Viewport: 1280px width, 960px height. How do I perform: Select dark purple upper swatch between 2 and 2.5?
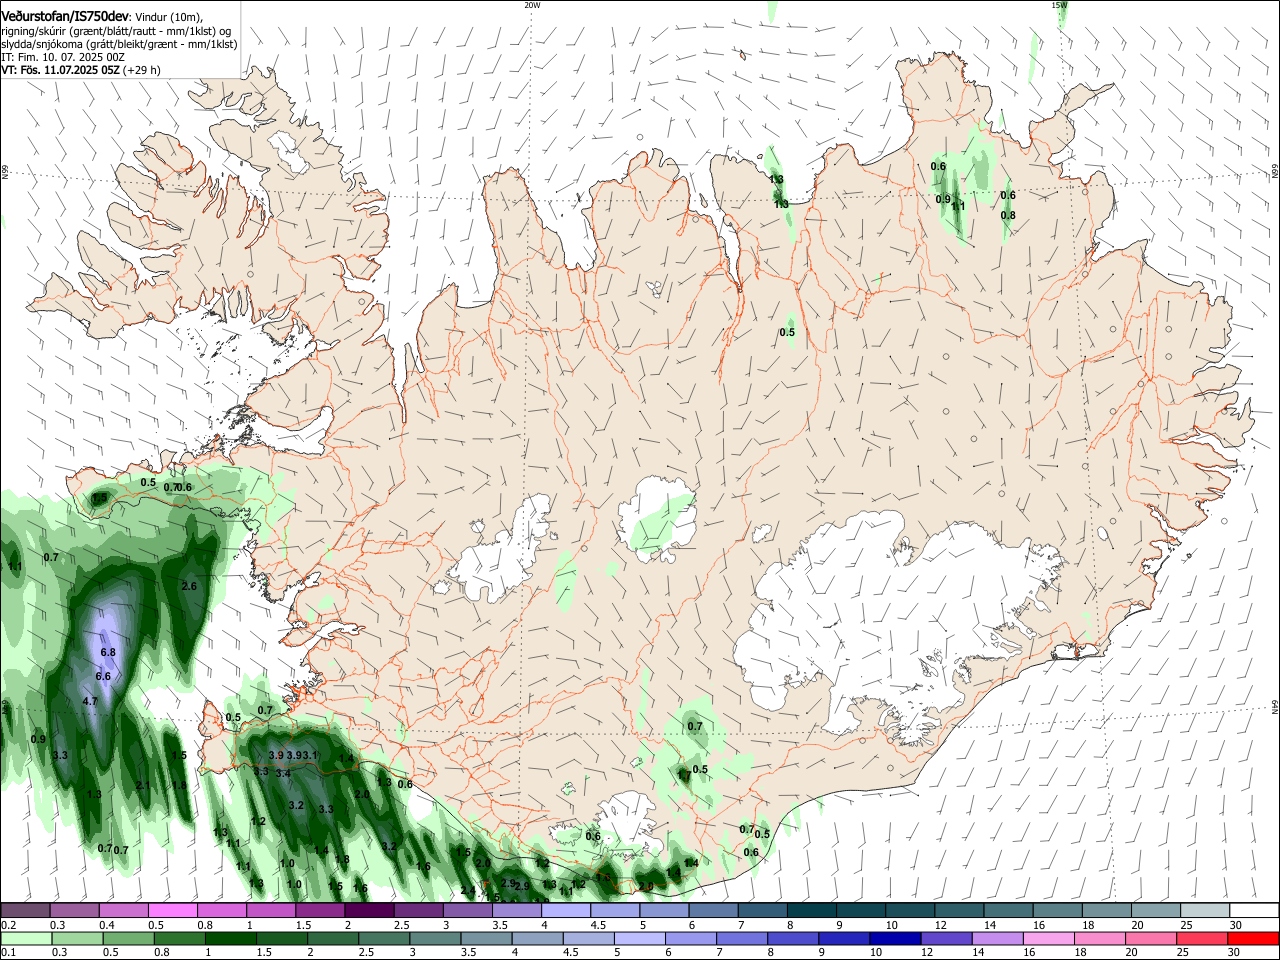[368, 911]
